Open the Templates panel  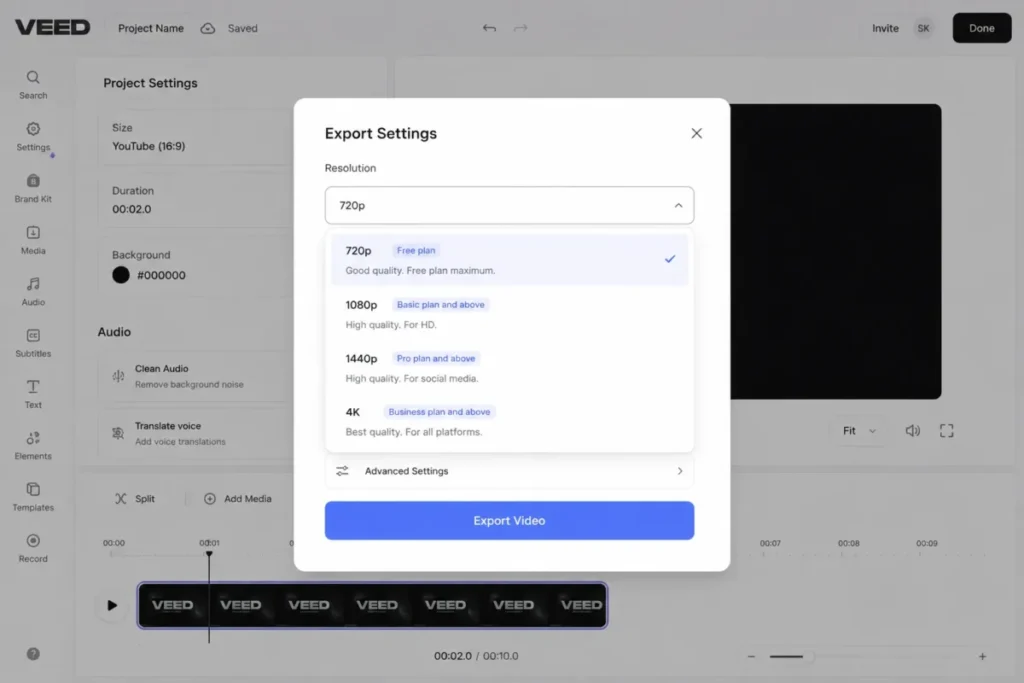(x=33, y=497)
